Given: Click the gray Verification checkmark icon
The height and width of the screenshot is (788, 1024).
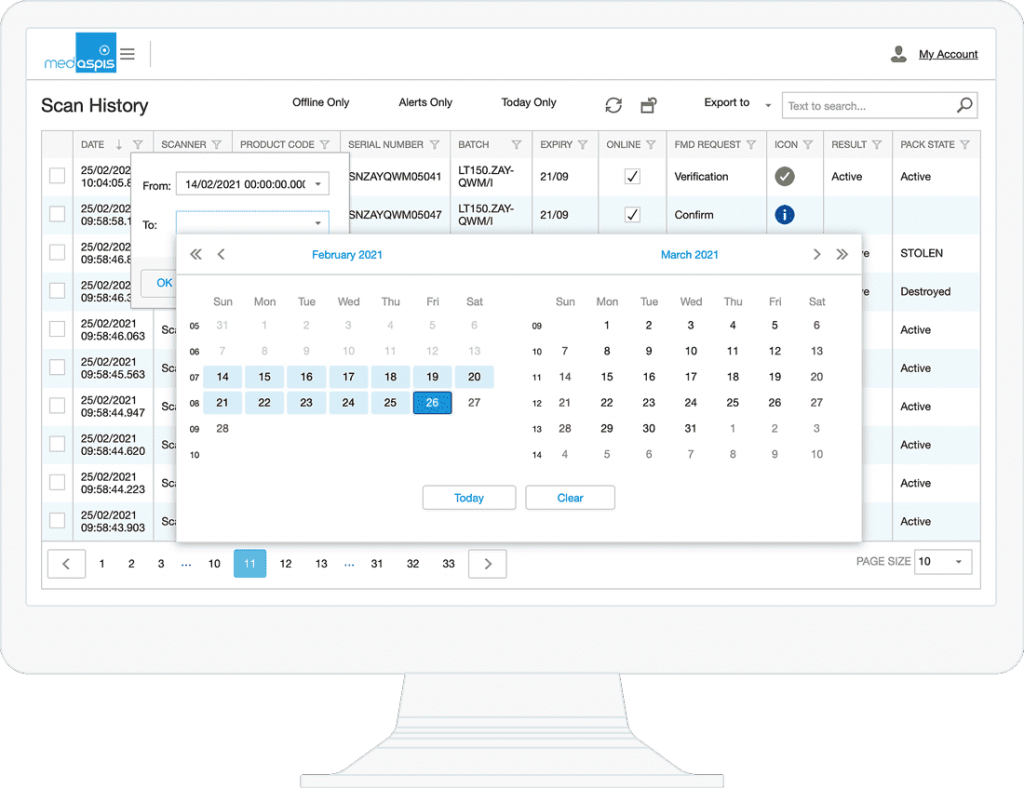Looking at the screenshot, I should (x=784, y=176).
